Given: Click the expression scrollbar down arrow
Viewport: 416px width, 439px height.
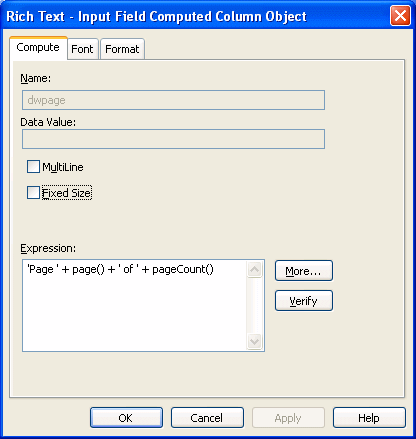Looking at the screenshot, I should coord(255,342).
